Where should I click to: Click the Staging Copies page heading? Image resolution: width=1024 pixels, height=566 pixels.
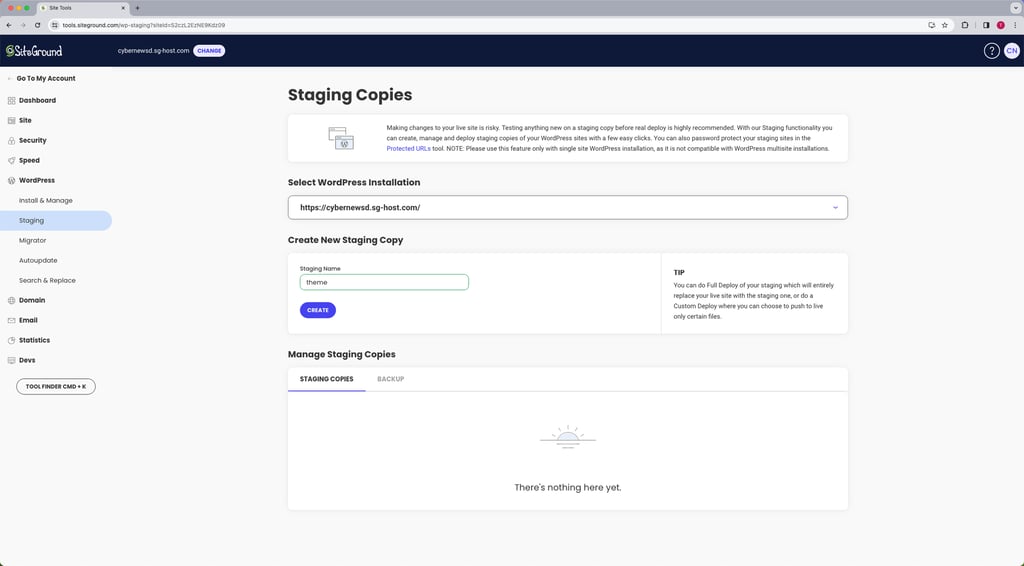coord(350,95)
